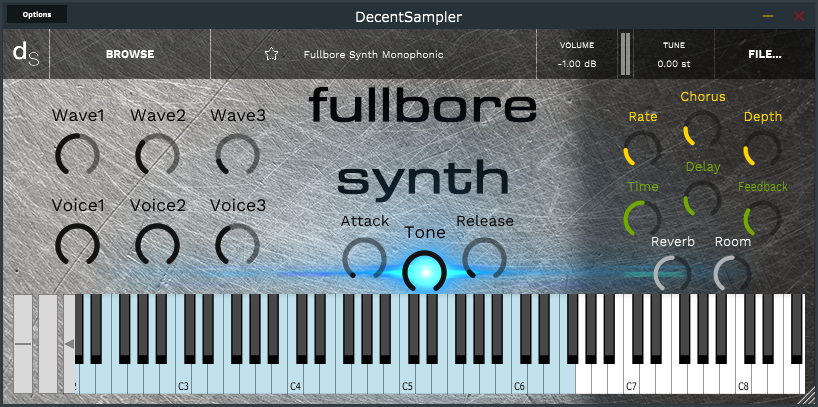
Task: Close the DecentSampler window
Action: (799, 16)
